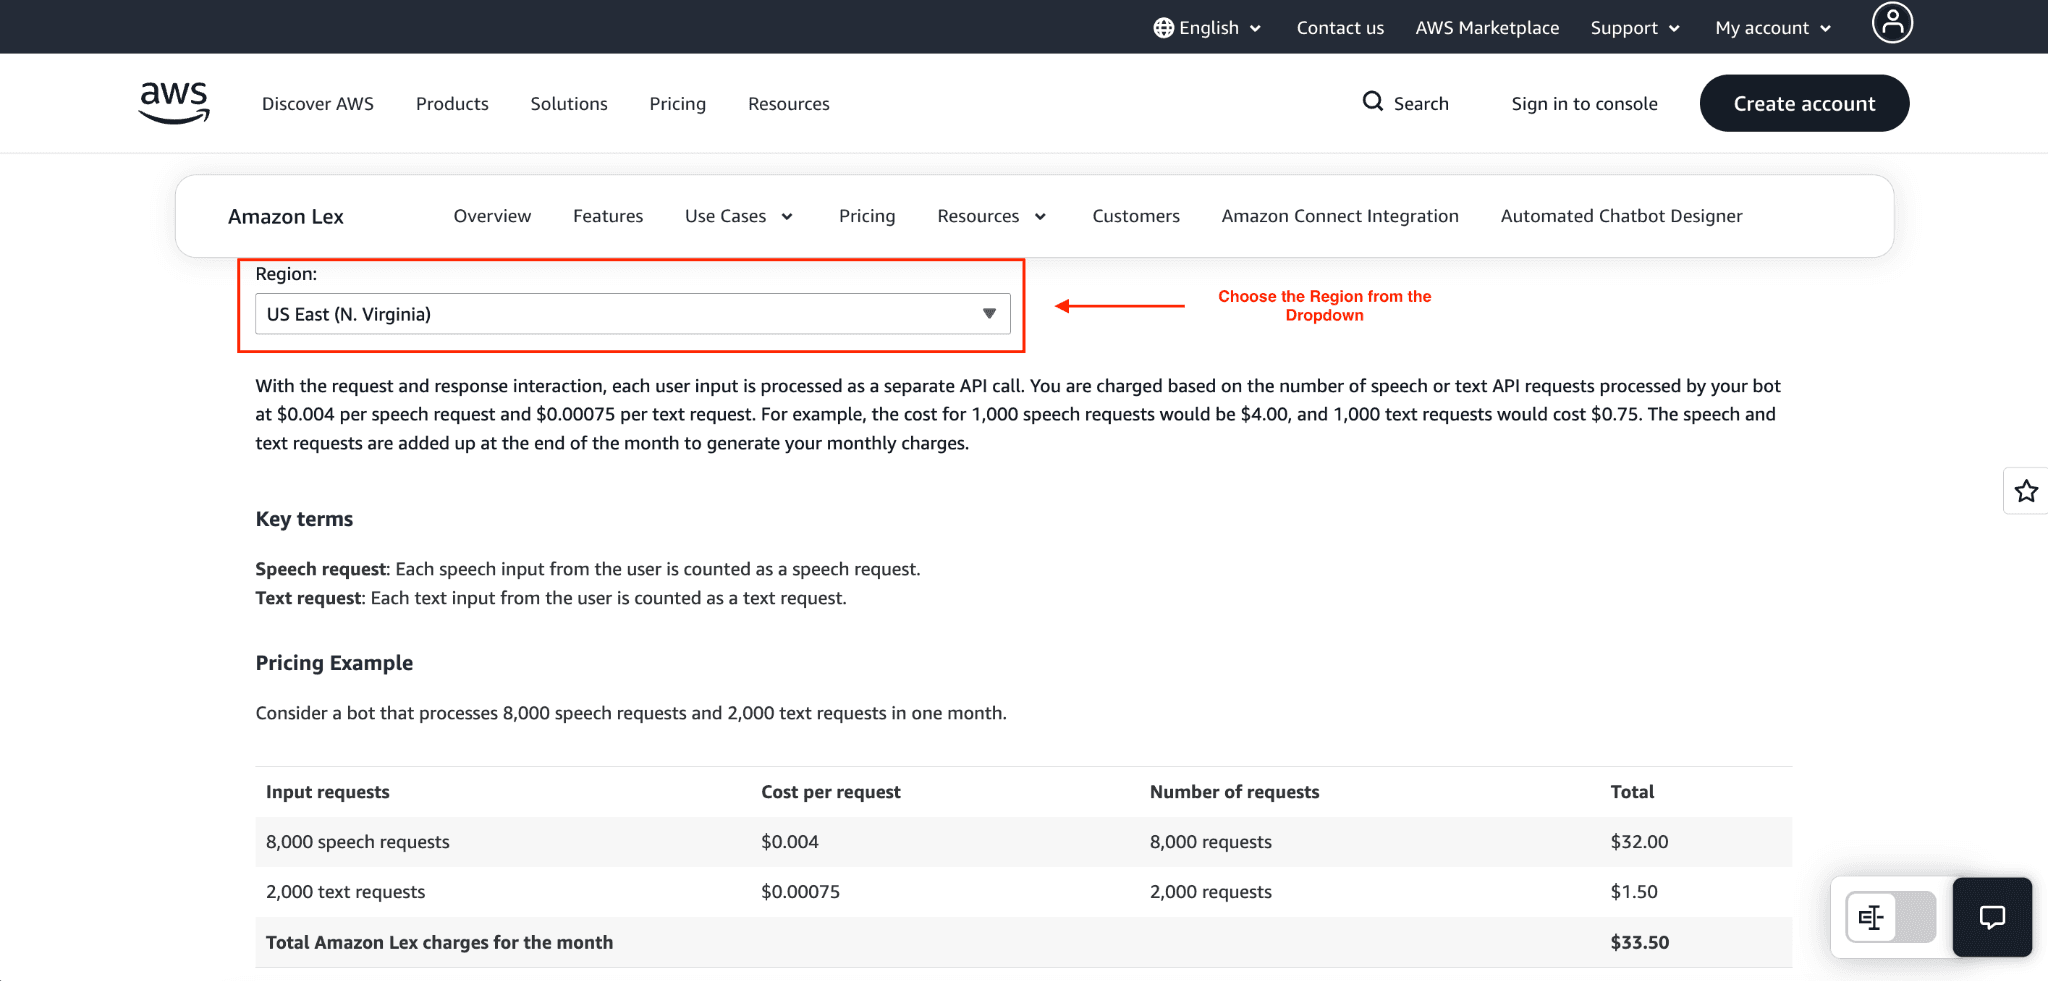Viewport: 2048px width, 981px height.
Task: Click the 'Total' column header
Action: pyautogui.click(x=1632, y=792)
